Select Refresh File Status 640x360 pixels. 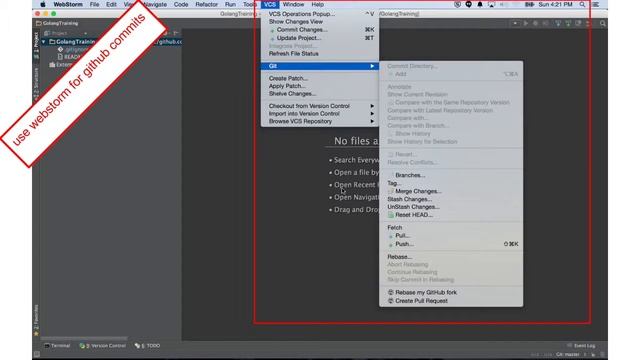click(x=320, y=53)
